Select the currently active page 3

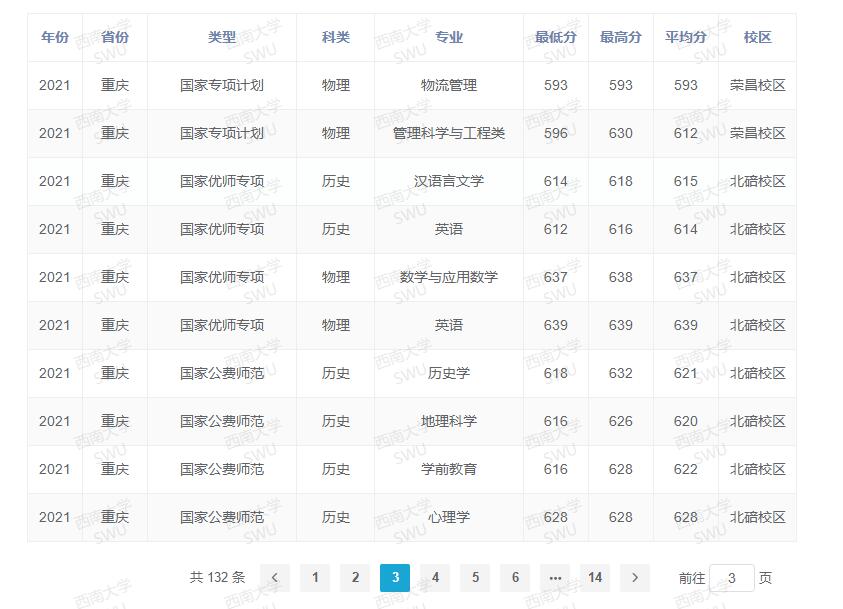click(395, 578)
